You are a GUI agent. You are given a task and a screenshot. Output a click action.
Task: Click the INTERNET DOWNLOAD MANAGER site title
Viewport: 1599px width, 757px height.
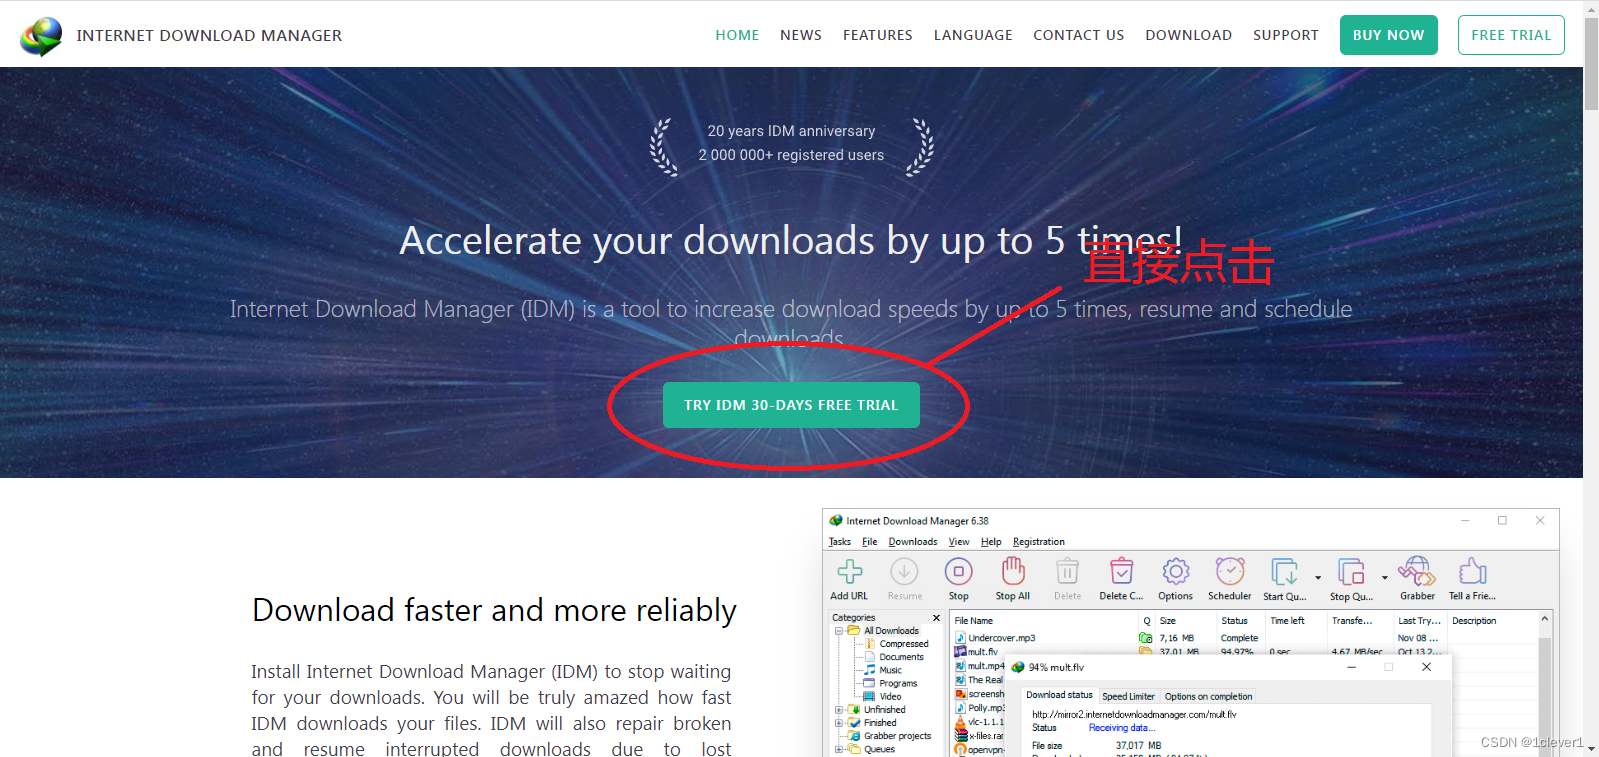tap(209, 36)
